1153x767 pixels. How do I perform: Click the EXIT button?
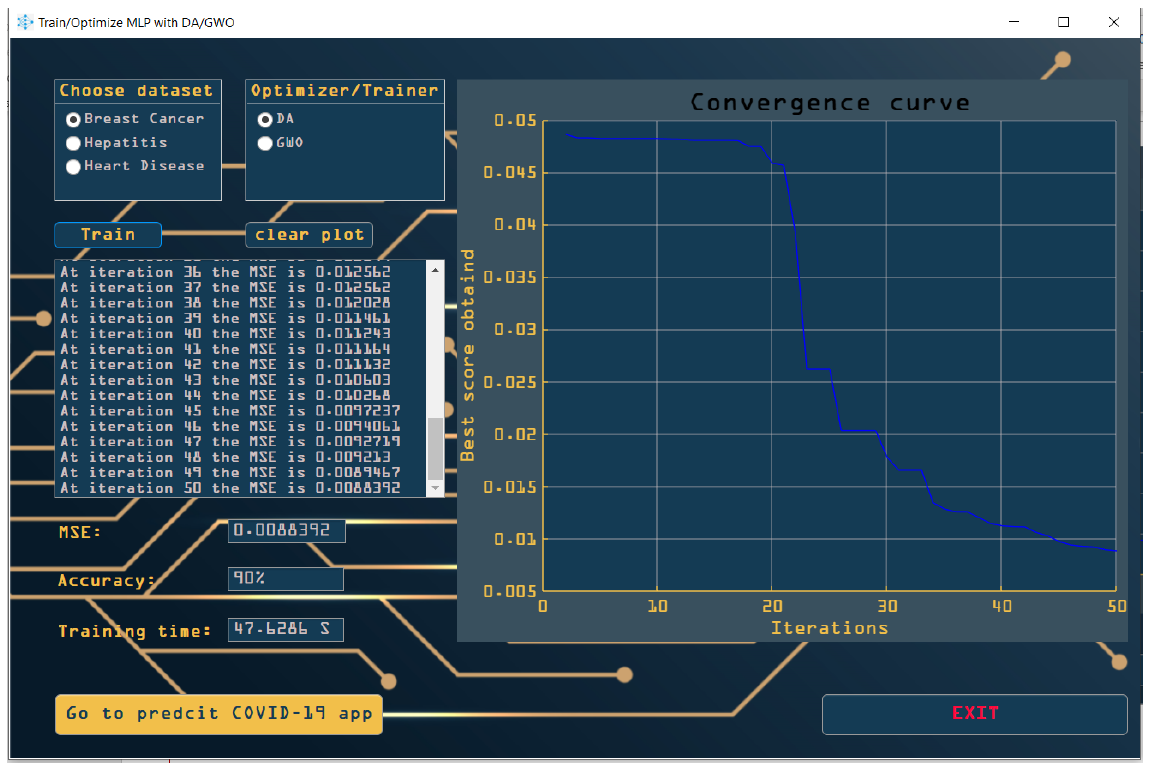[x=974, y=713]
